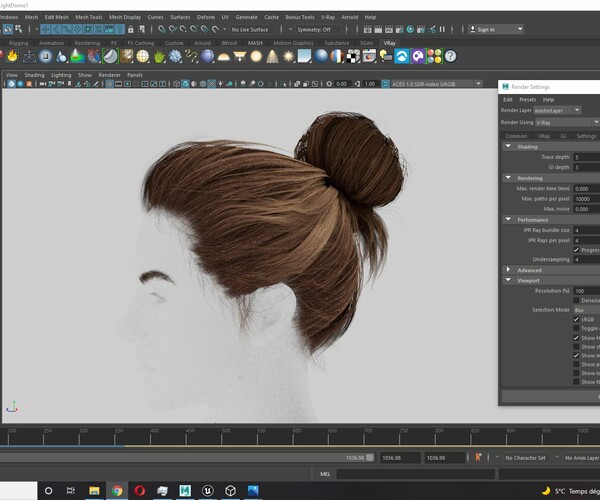Click the viewport gamma 1.00 field
The width and height of the screenshot is (600, 500).
370,84
